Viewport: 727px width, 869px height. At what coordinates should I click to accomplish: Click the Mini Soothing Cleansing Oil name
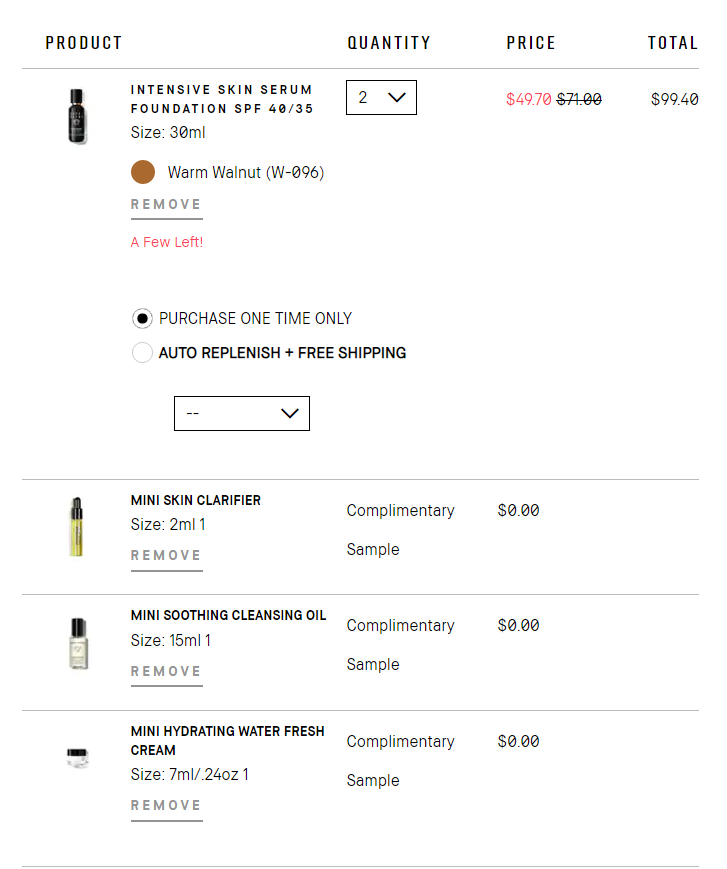click(228, 615)
